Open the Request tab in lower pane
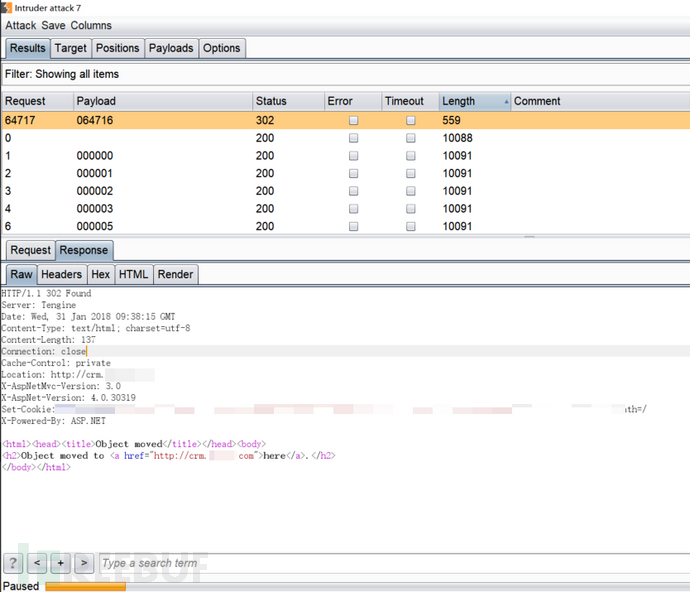This screenshot has width=690, height=592. (x=31, y=250)
